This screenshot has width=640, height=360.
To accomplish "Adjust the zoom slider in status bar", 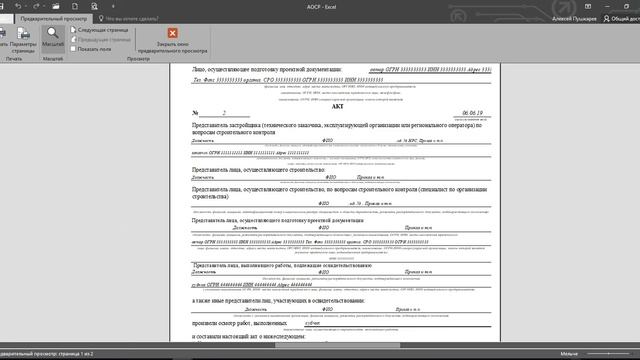I will [x=608, y=353].
